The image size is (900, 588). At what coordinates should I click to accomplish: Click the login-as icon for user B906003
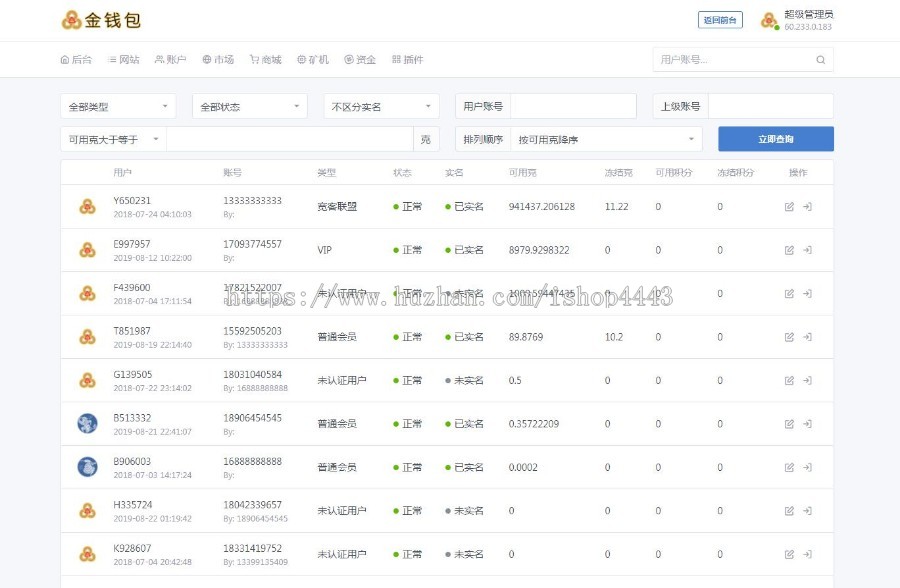(x=807, y=467)
